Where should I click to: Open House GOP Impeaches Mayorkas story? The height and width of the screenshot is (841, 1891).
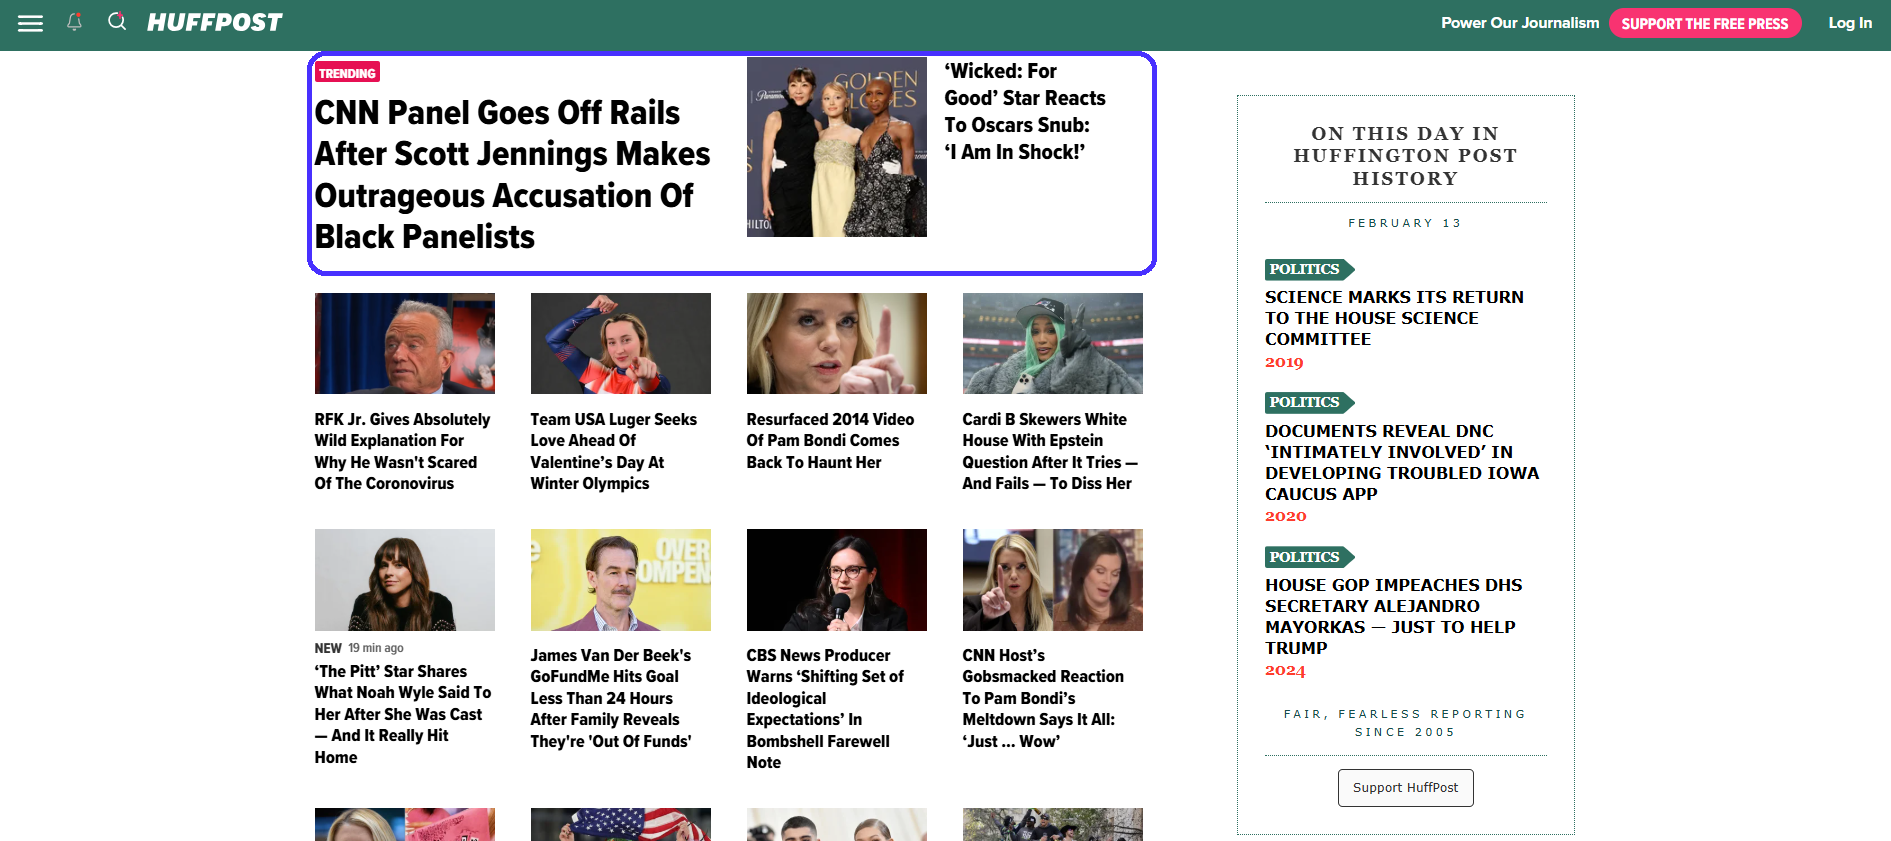point(1393,616)
